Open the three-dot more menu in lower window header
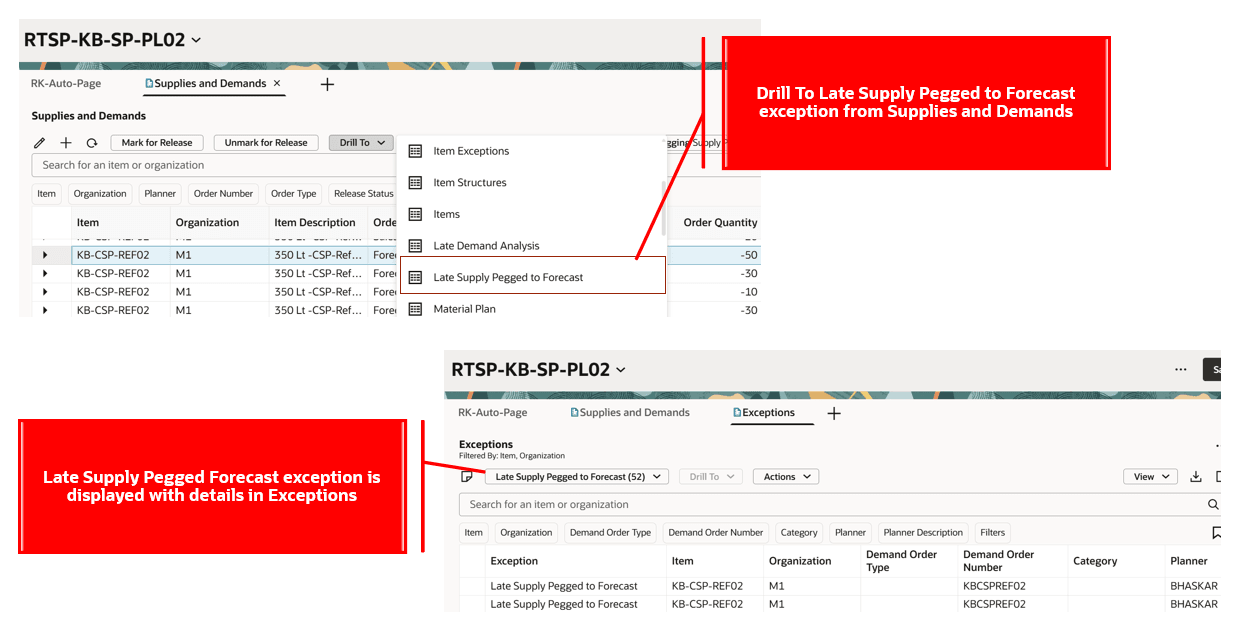This screenshot has height=627, width=1249. click(x=1181, y=369)
